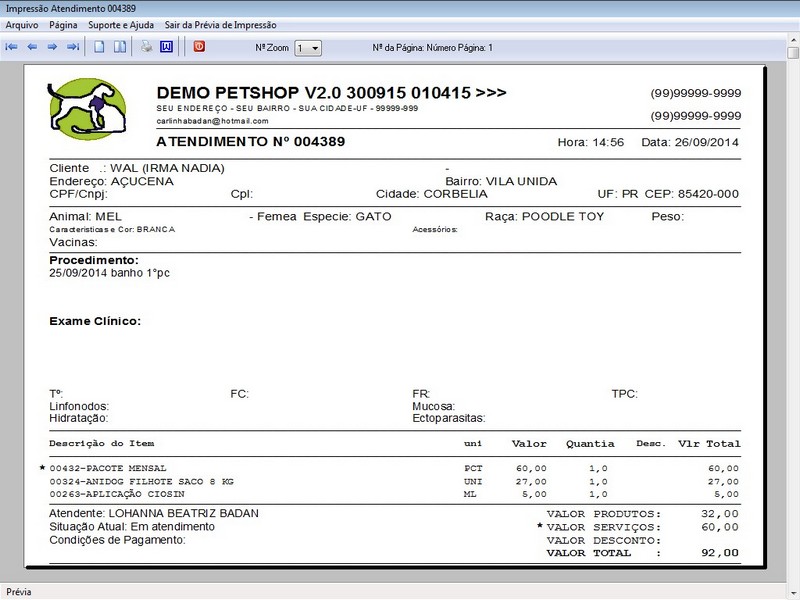Click the VALOR TOTAL amount 92,00
The image size is (800, 600).
point(720,553)
